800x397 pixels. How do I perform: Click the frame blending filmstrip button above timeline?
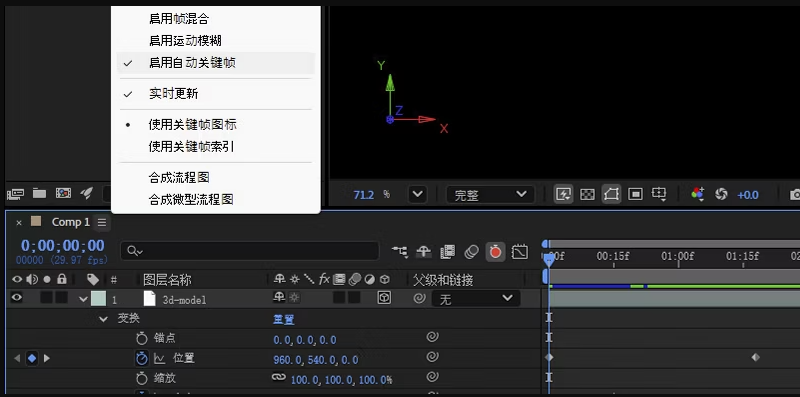pos(447,251)
